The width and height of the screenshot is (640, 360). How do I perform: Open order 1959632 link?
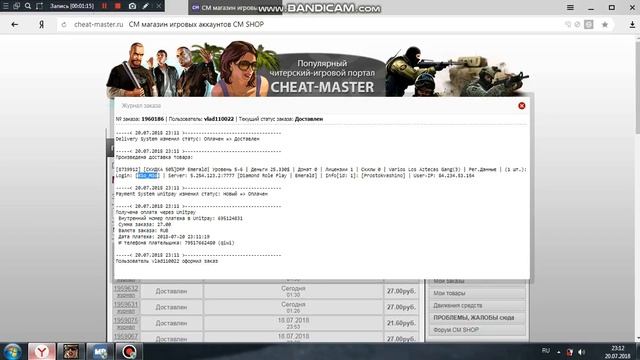(126, 289)
